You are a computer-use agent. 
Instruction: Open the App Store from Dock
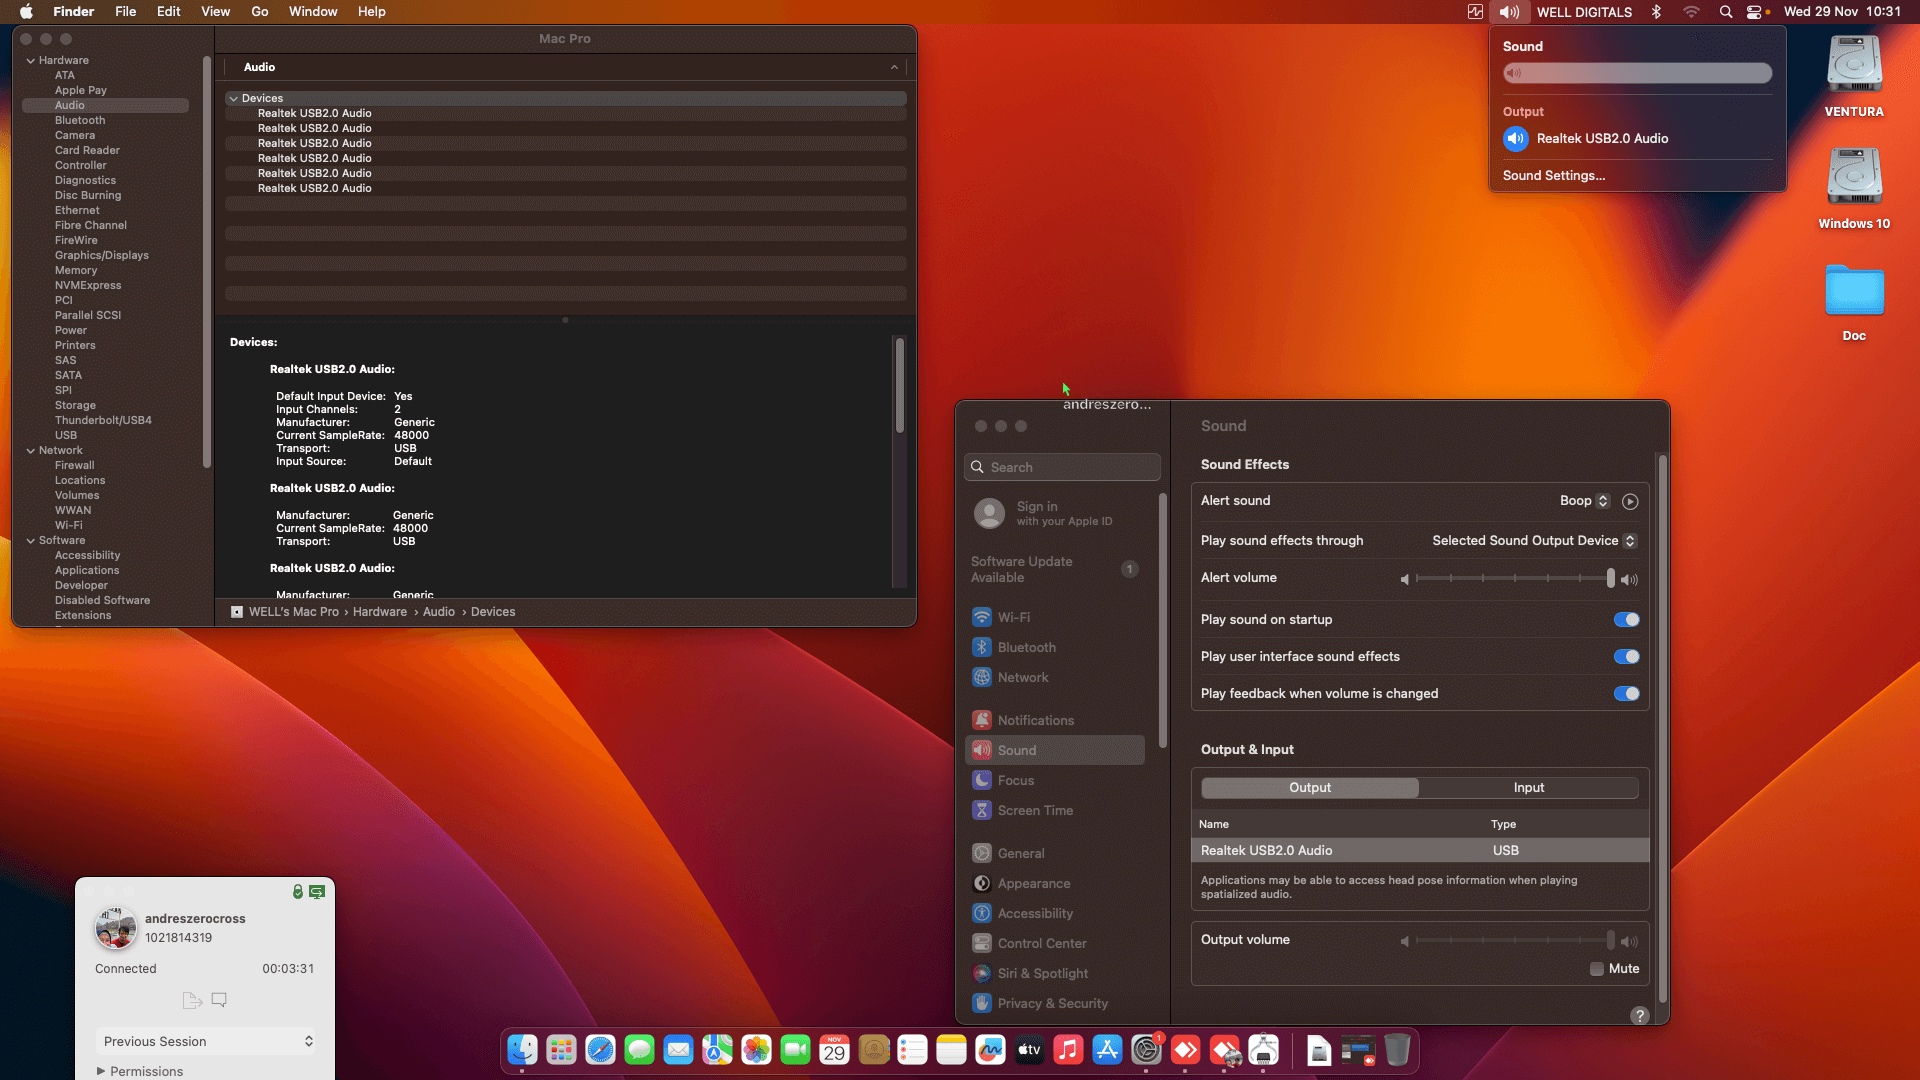[1107, 1050]
